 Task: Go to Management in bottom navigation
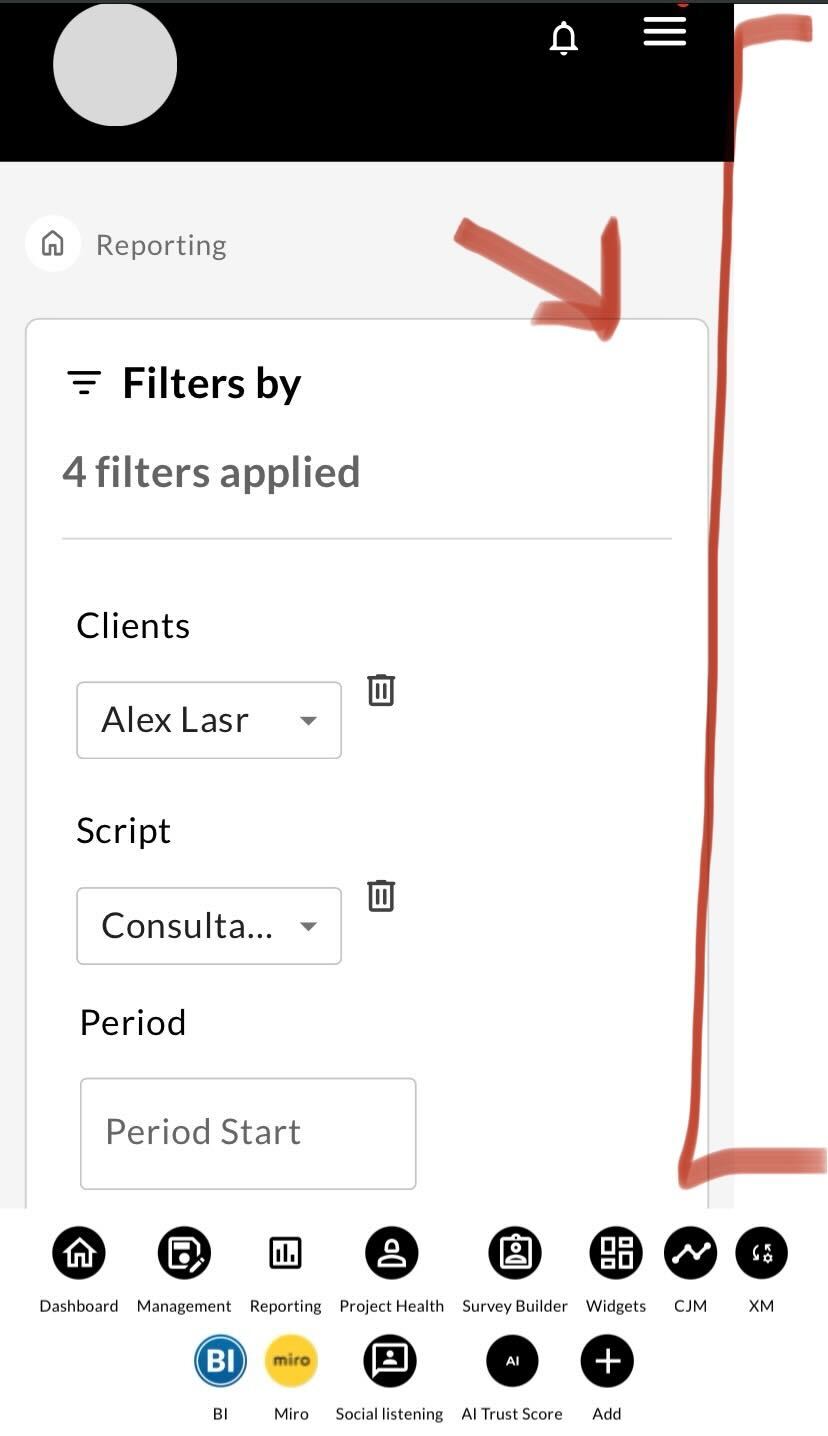[184, 1253]
